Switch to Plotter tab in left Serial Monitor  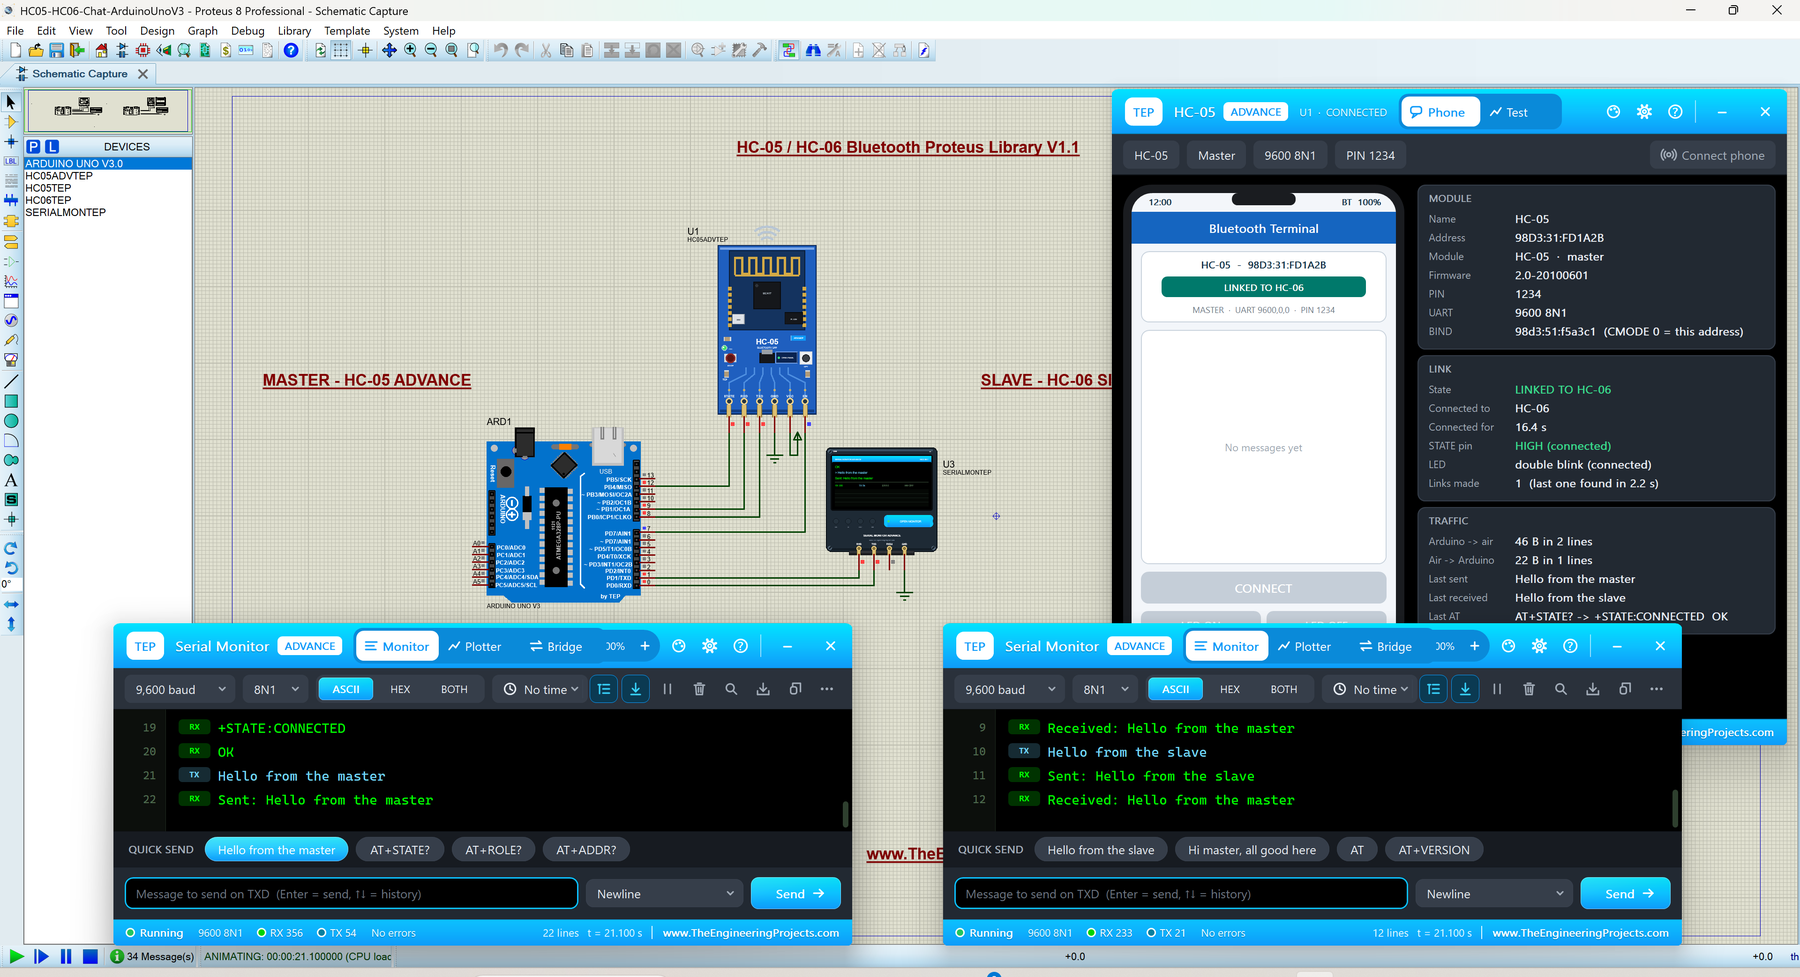click(475, 646)
